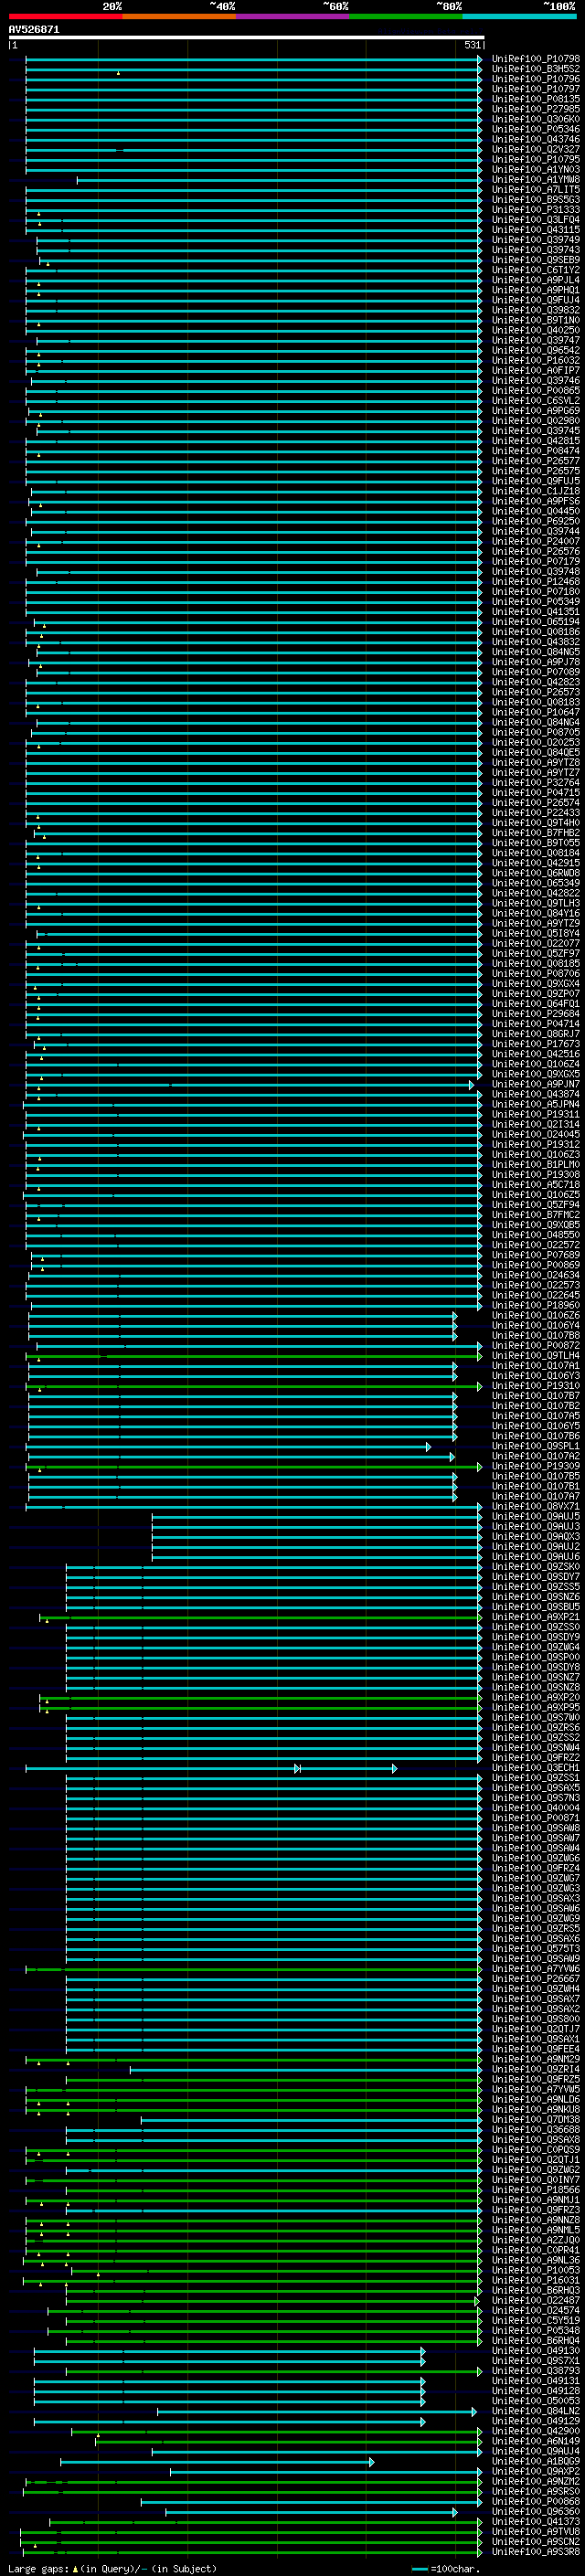
Task: Click label UniRef100_Q9AUJ5
Action: coord(536,1516)
